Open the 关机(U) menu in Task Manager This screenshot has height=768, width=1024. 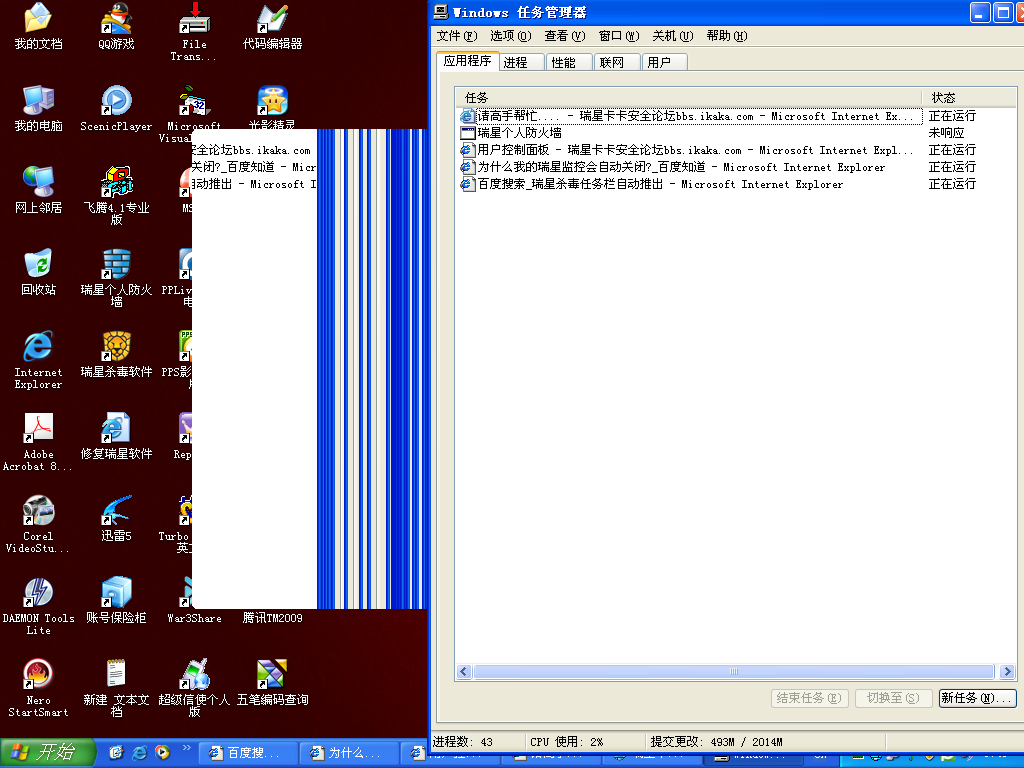coord(673,36)
